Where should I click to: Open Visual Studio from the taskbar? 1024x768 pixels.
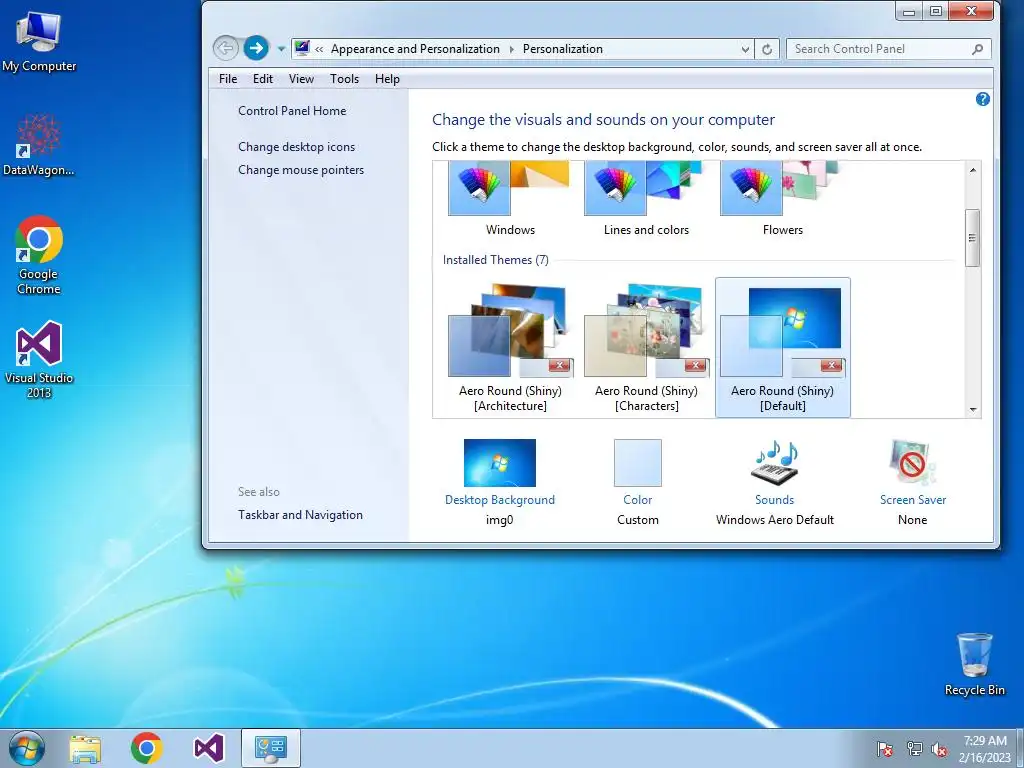click(209, 748)
